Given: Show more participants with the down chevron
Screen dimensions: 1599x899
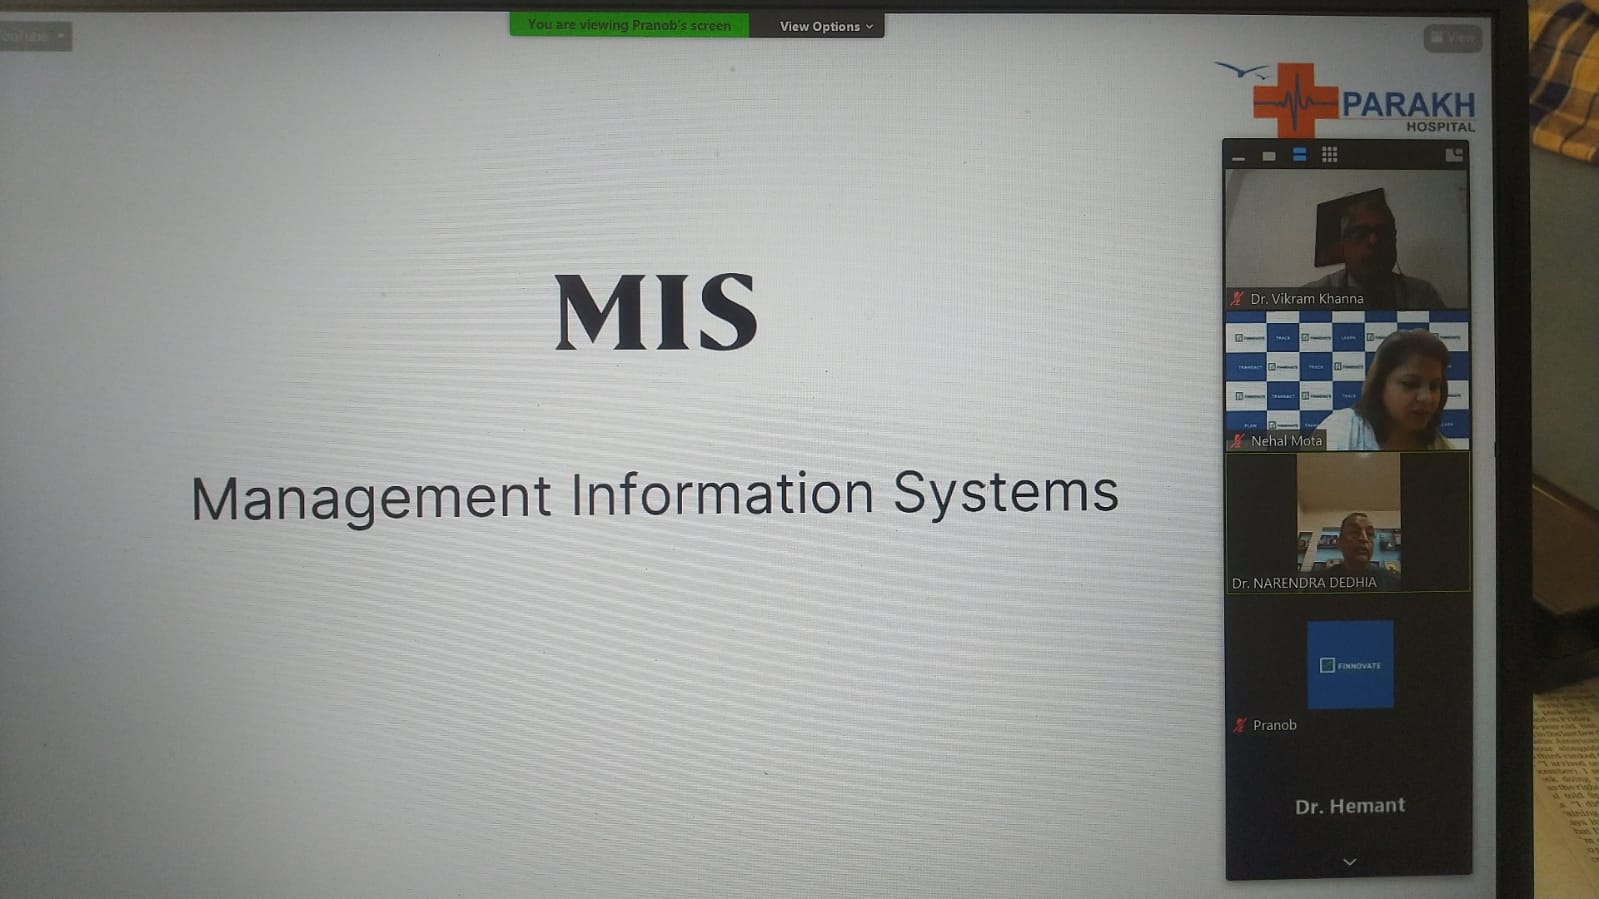Looking at the screenshot, I should (1349, 862).
